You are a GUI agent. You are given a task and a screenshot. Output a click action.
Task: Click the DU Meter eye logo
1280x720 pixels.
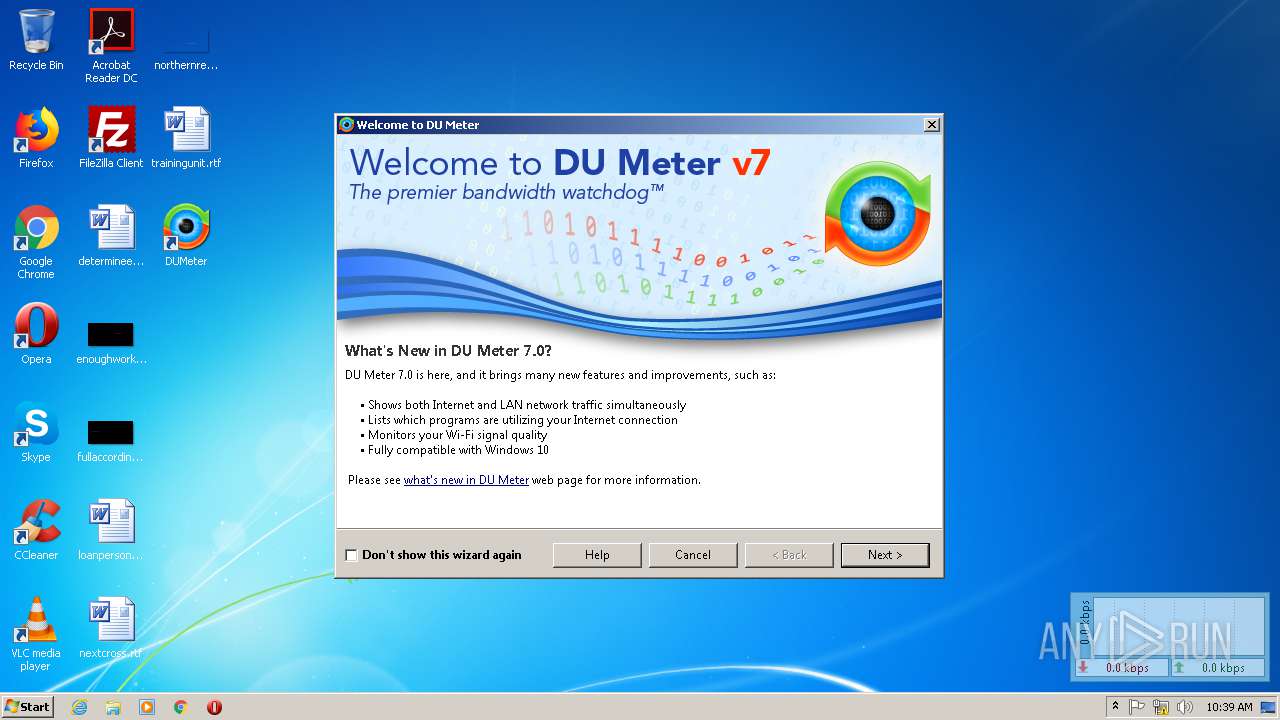click(877, 214)
